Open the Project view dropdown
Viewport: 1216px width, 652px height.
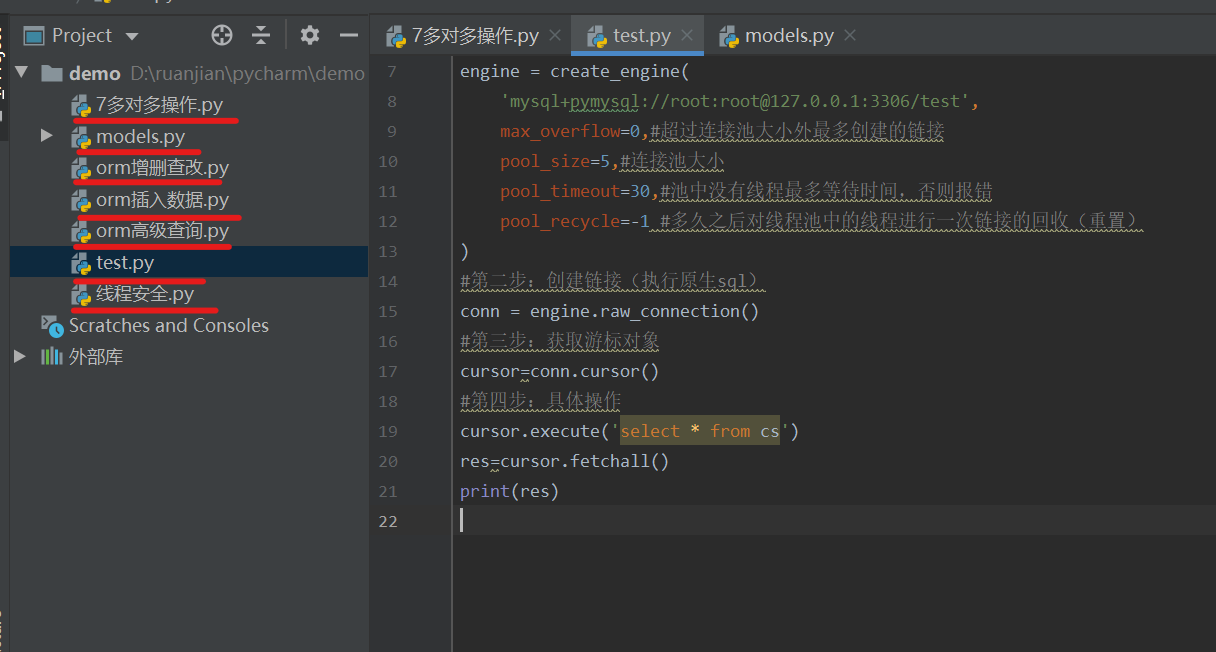click(132, 36)
